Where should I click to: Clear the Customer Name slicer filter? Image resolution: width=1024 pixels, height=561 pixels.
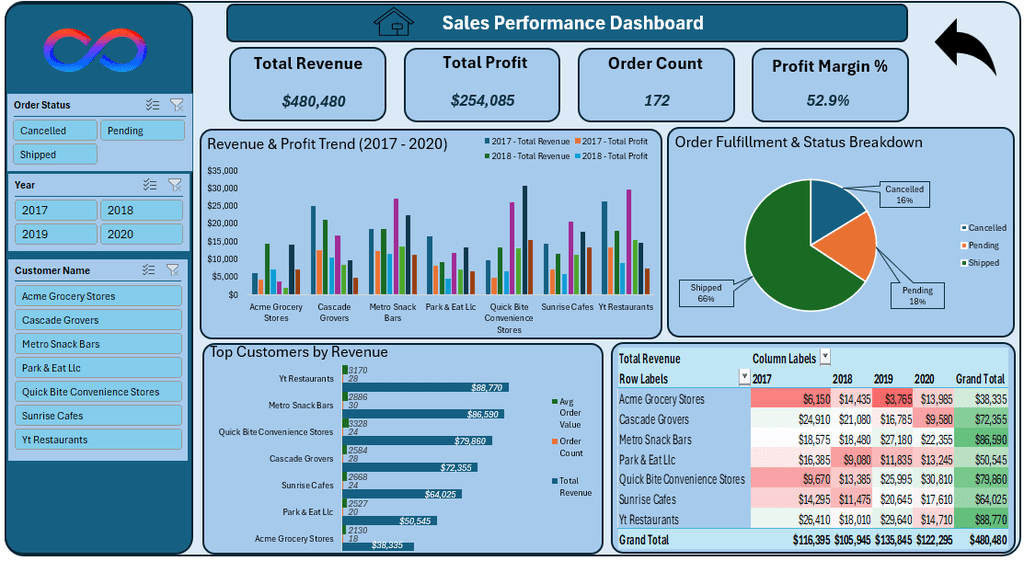172,270
